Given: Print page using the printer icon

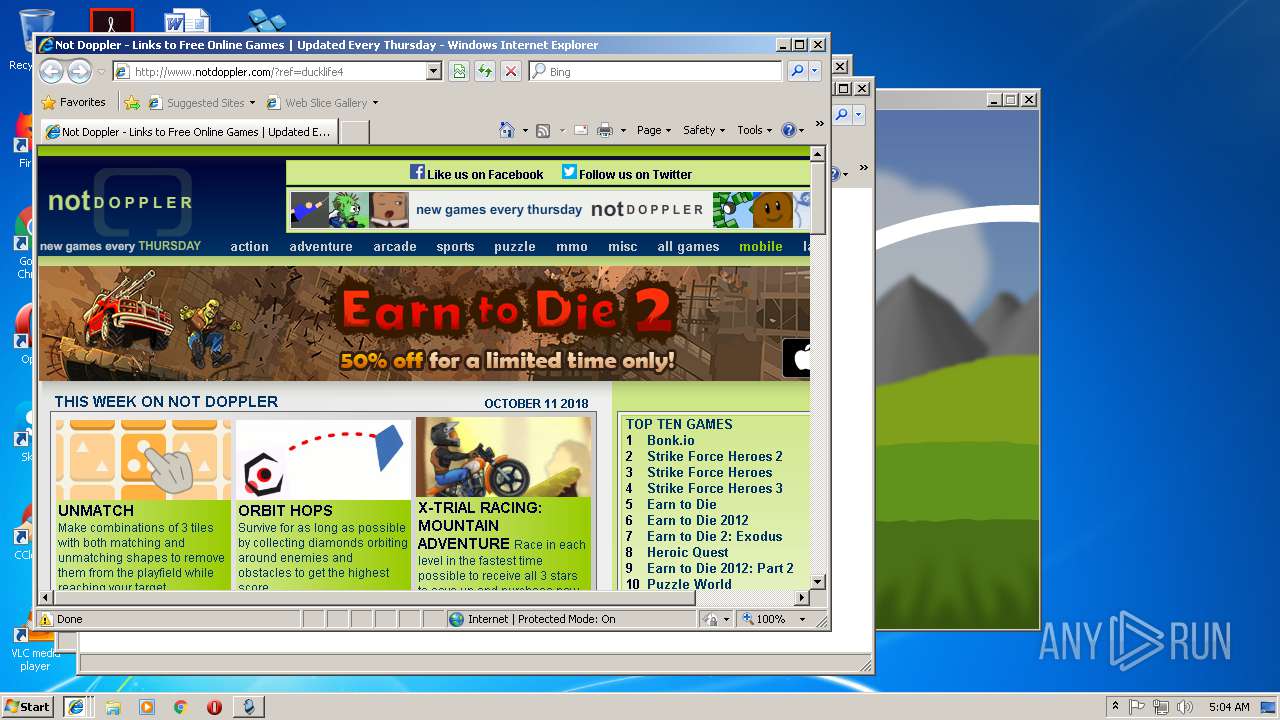Looking at the screenshot, I should point(605,130).
